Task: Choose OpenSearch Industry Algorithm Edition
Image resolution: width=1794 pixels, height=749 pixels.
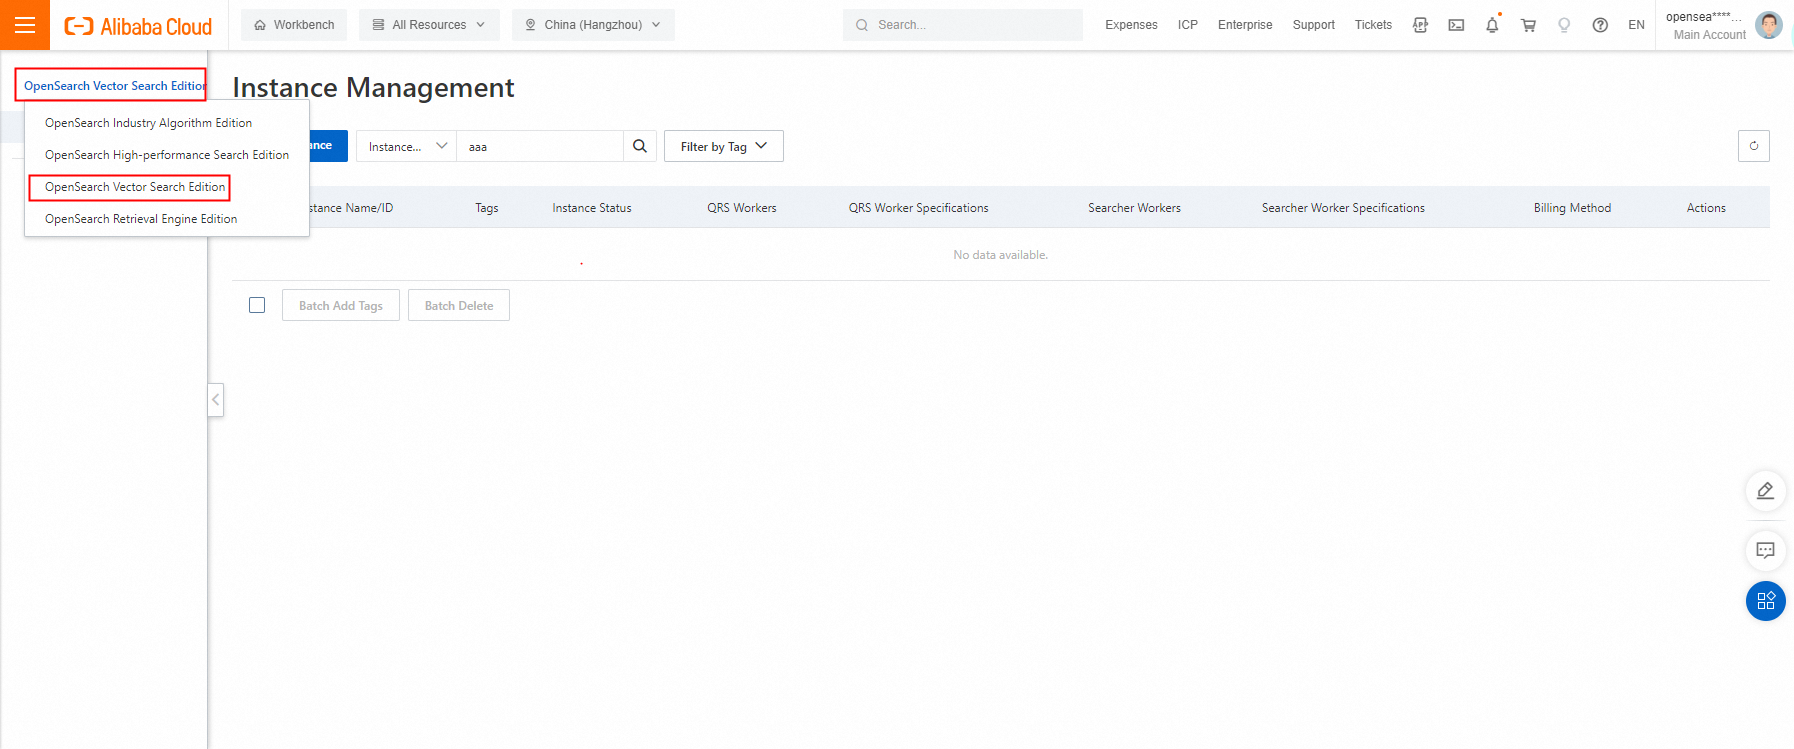Action: [x=148, y=123]
